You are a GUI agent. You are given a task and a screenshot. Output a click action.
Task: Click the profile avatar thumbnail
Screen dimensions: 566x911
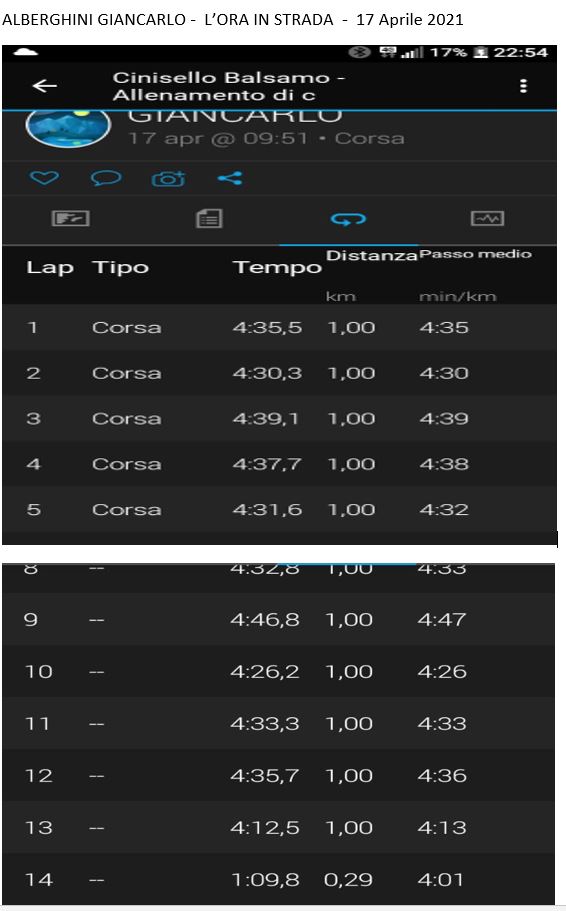pos(68,127)
